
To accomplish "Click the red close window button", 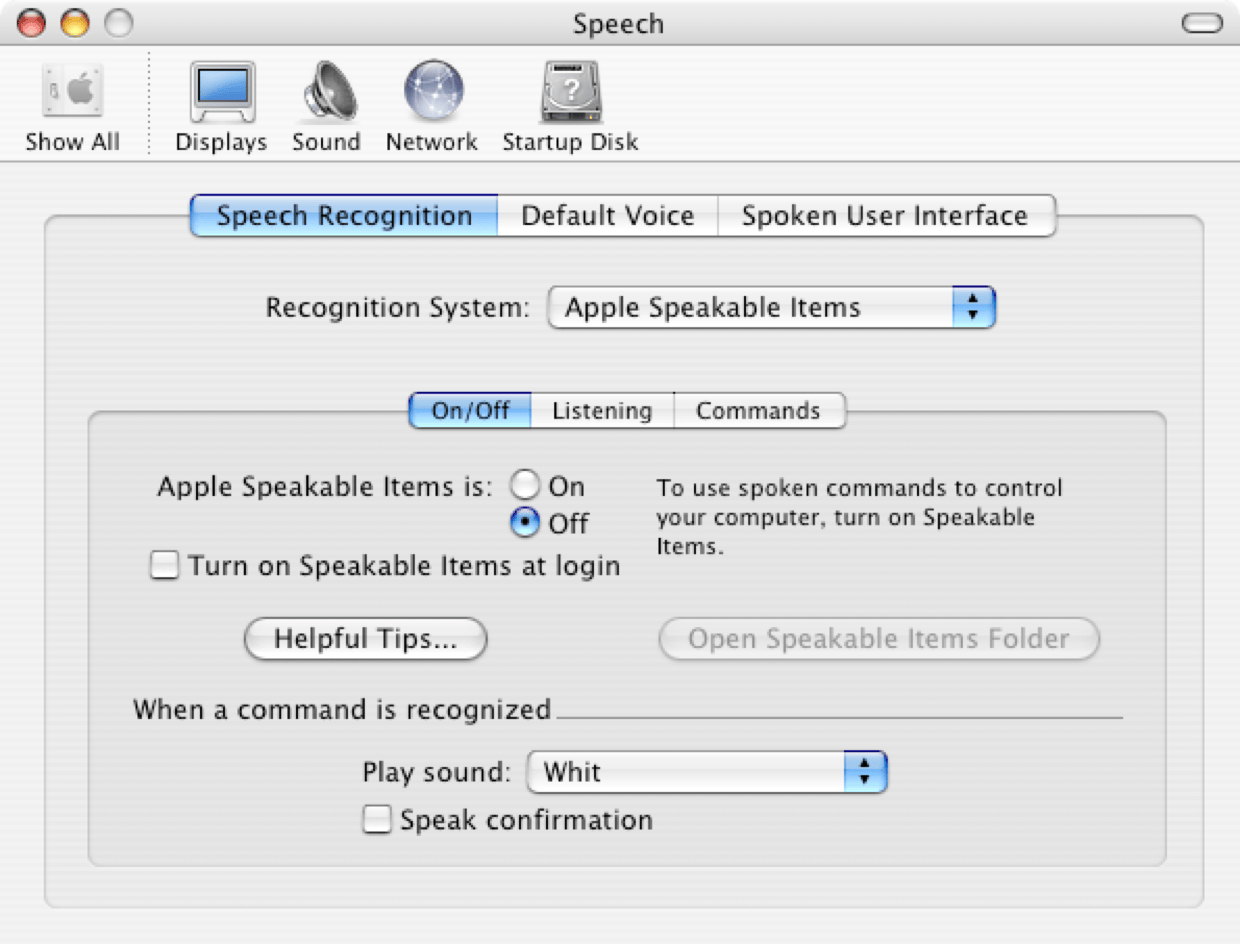I will pyautogui.click(x=32, y=23).
